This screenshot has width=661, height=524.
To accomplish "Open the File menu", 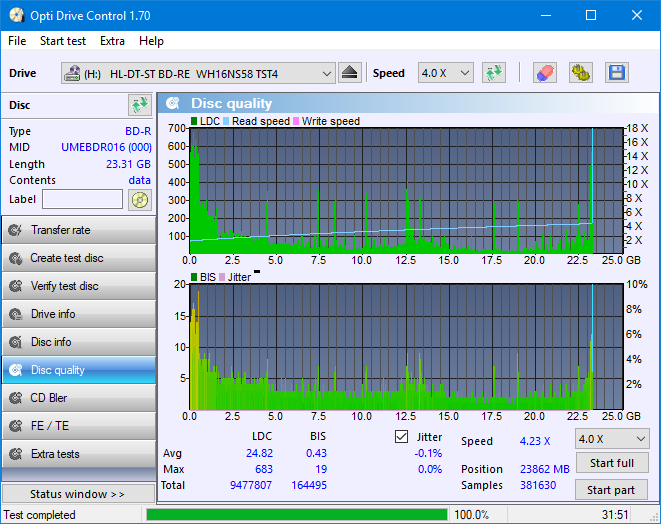I will [17, 41].
